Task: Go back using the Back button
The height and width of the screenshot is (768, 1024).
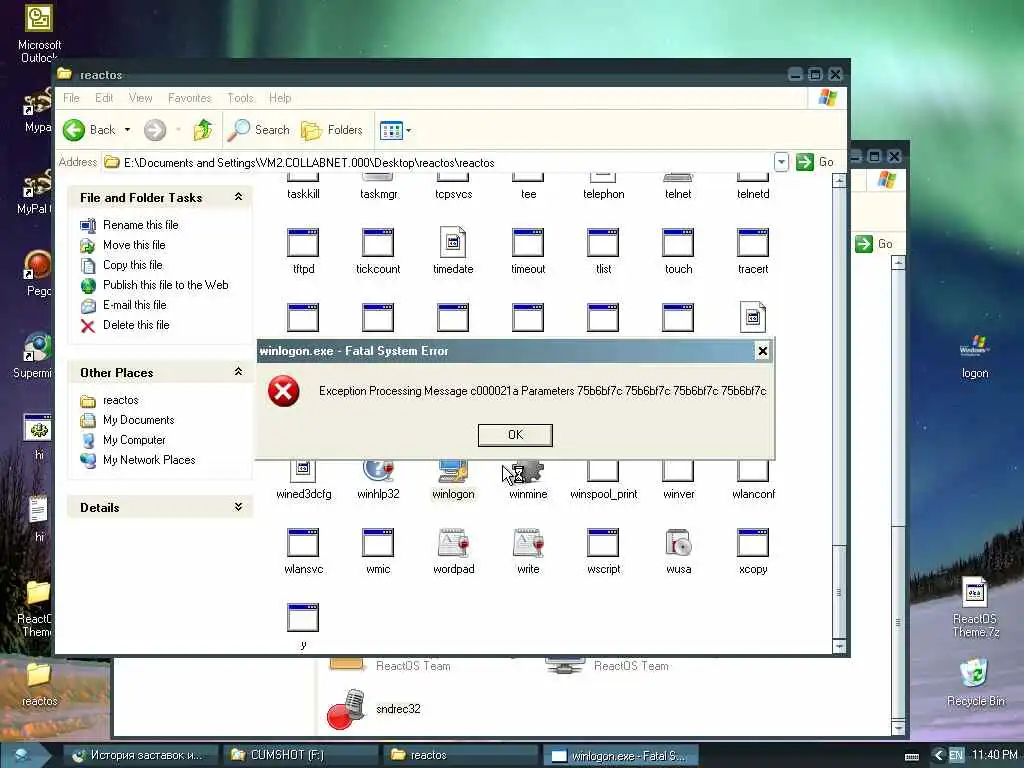Action: coord(89,130)
